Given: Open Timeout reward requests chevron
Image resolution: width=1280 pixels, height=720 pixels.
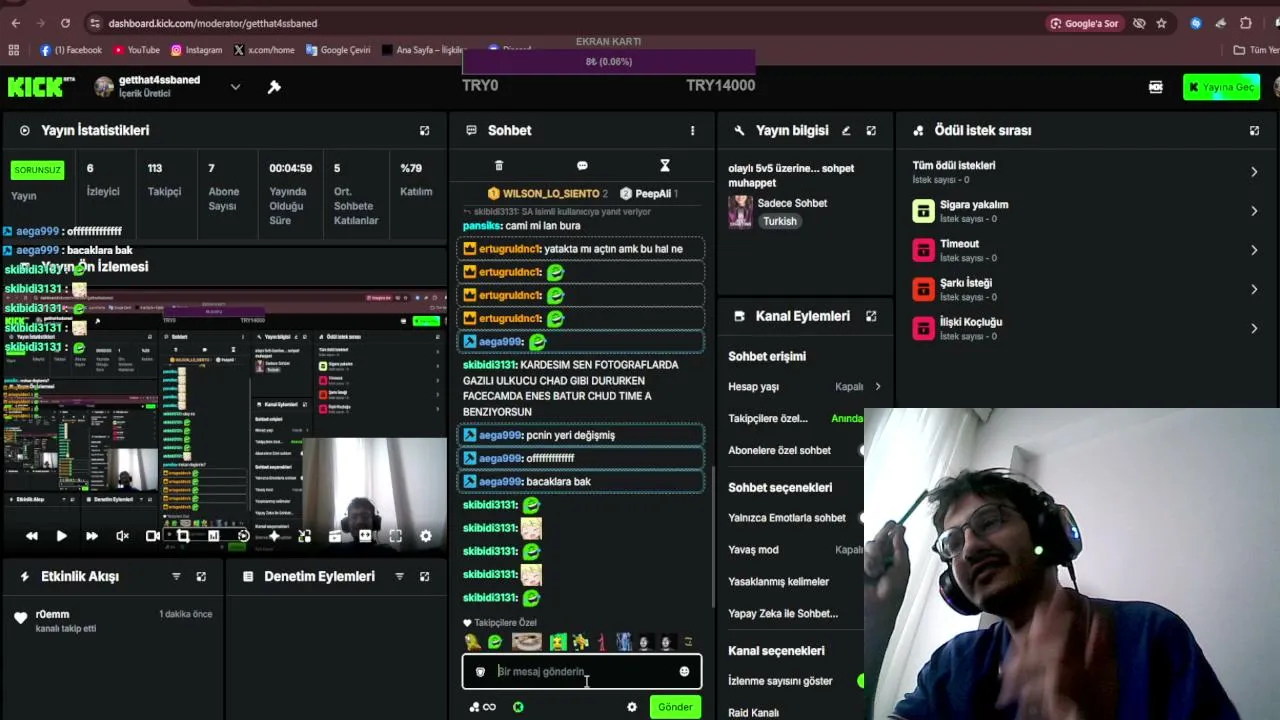Looking at the screenshot, I should (x=1254, y=250).
